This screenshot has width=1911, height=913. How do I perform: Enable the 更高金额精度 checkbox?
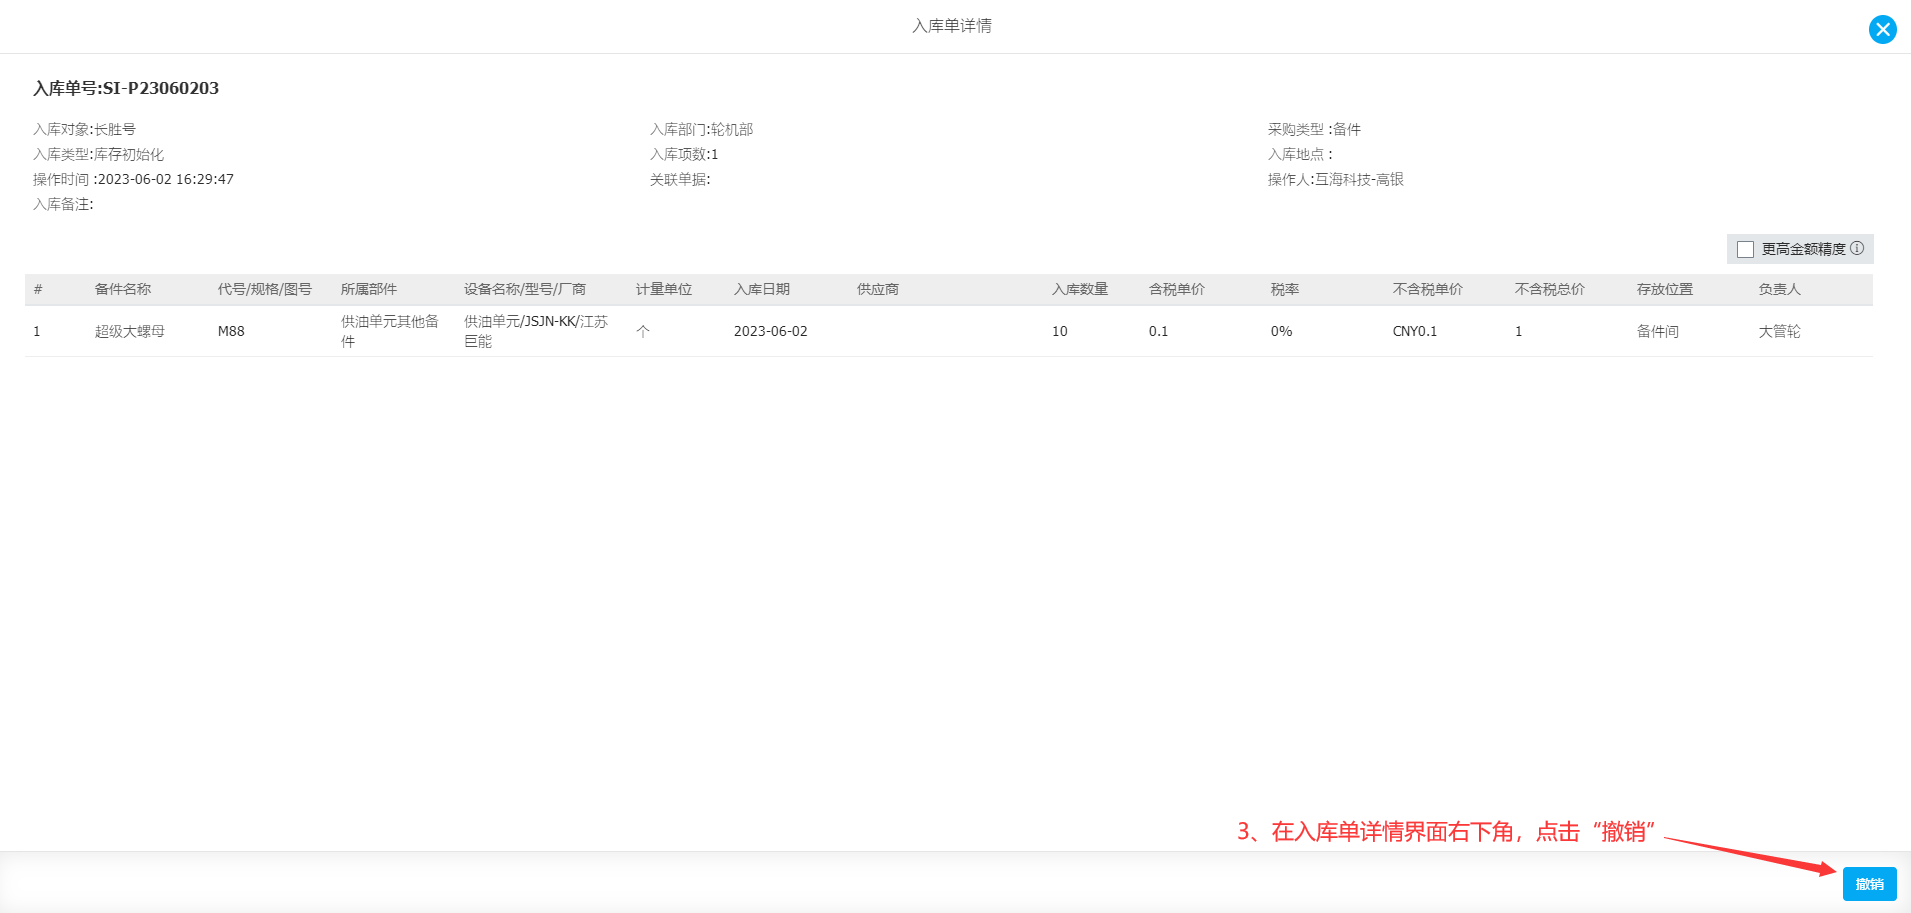point(1746,249)
